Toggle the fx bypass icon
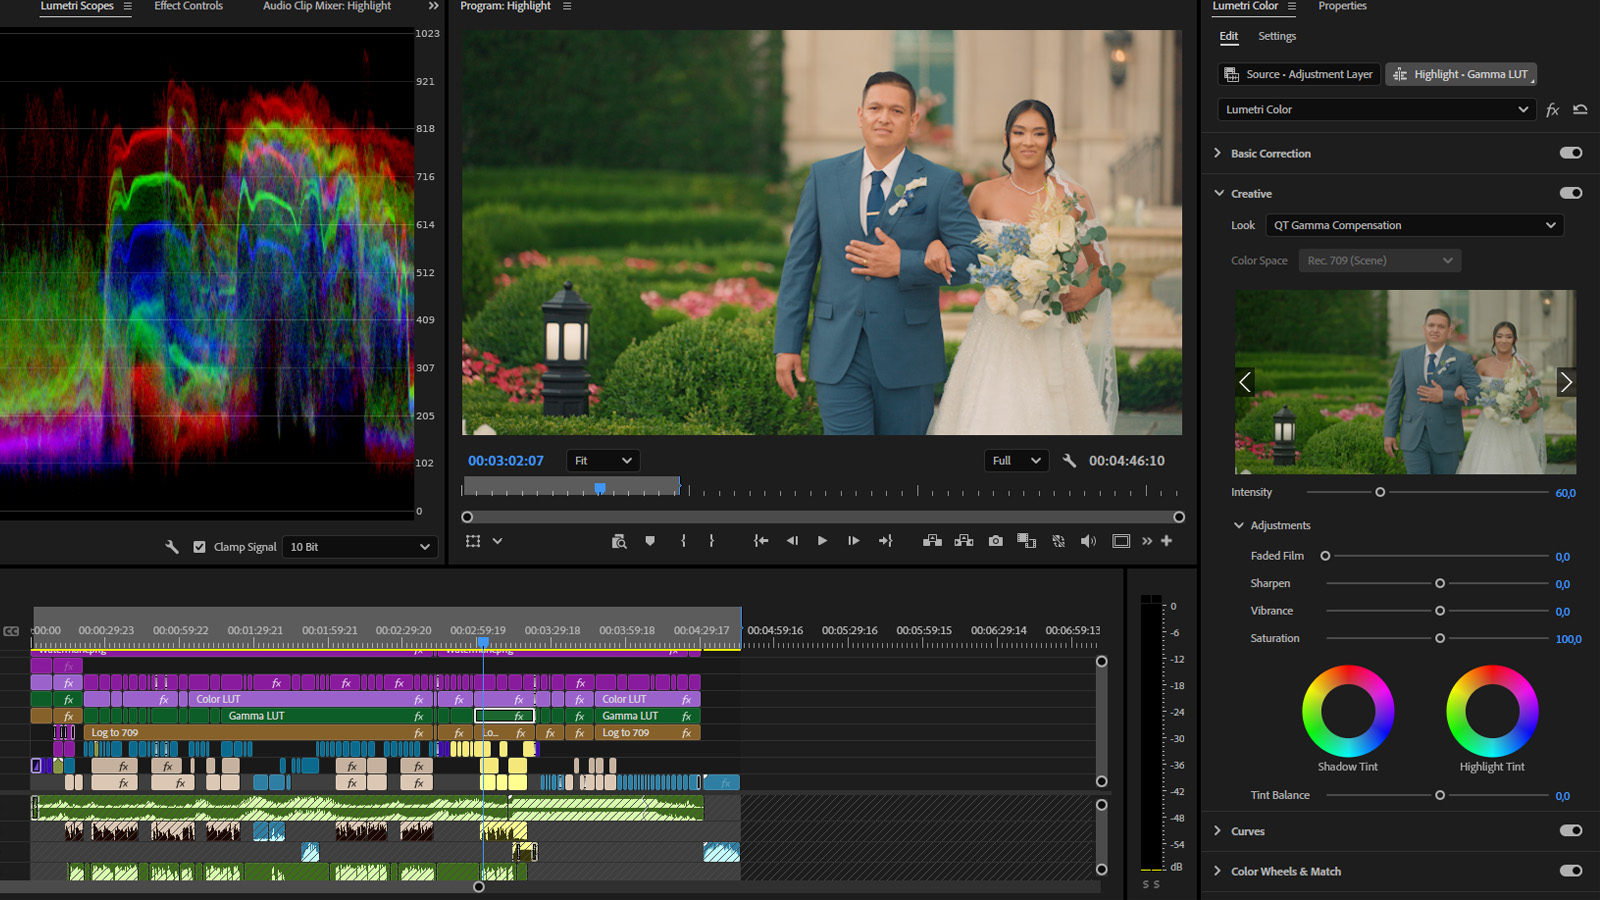This screenshot has width=1600, height=900. click(x=1552, y=110)
